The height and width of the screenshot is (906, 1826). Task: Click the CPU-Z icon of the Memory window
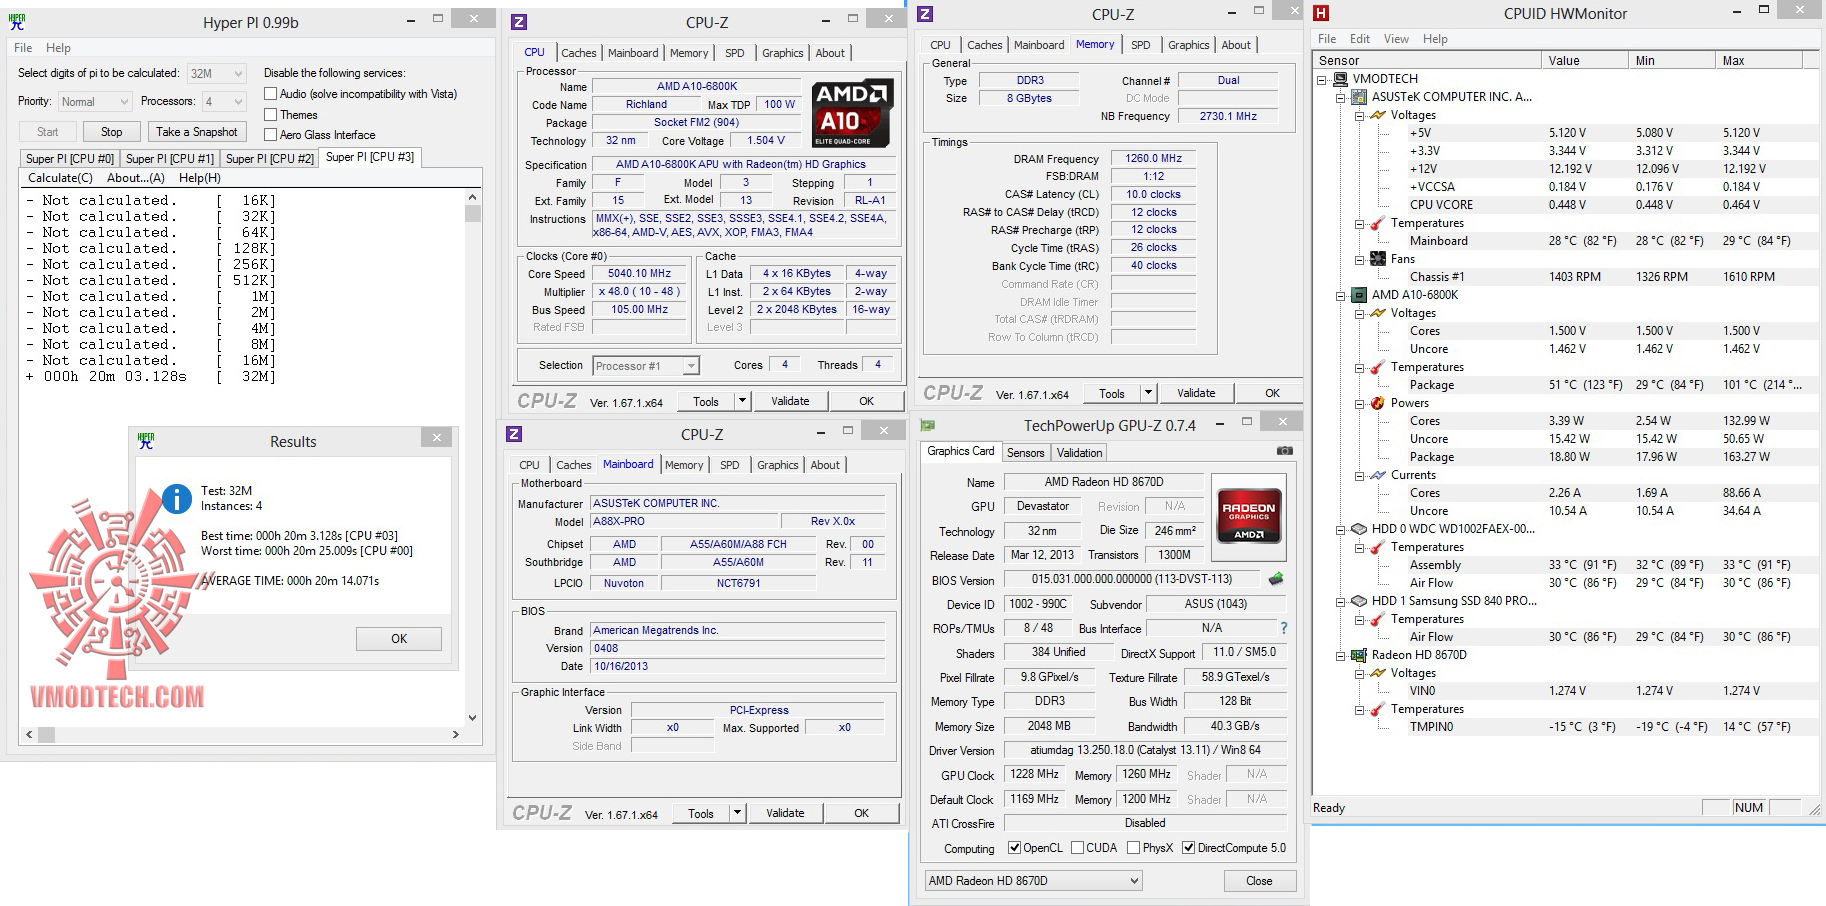click(925, 14)
